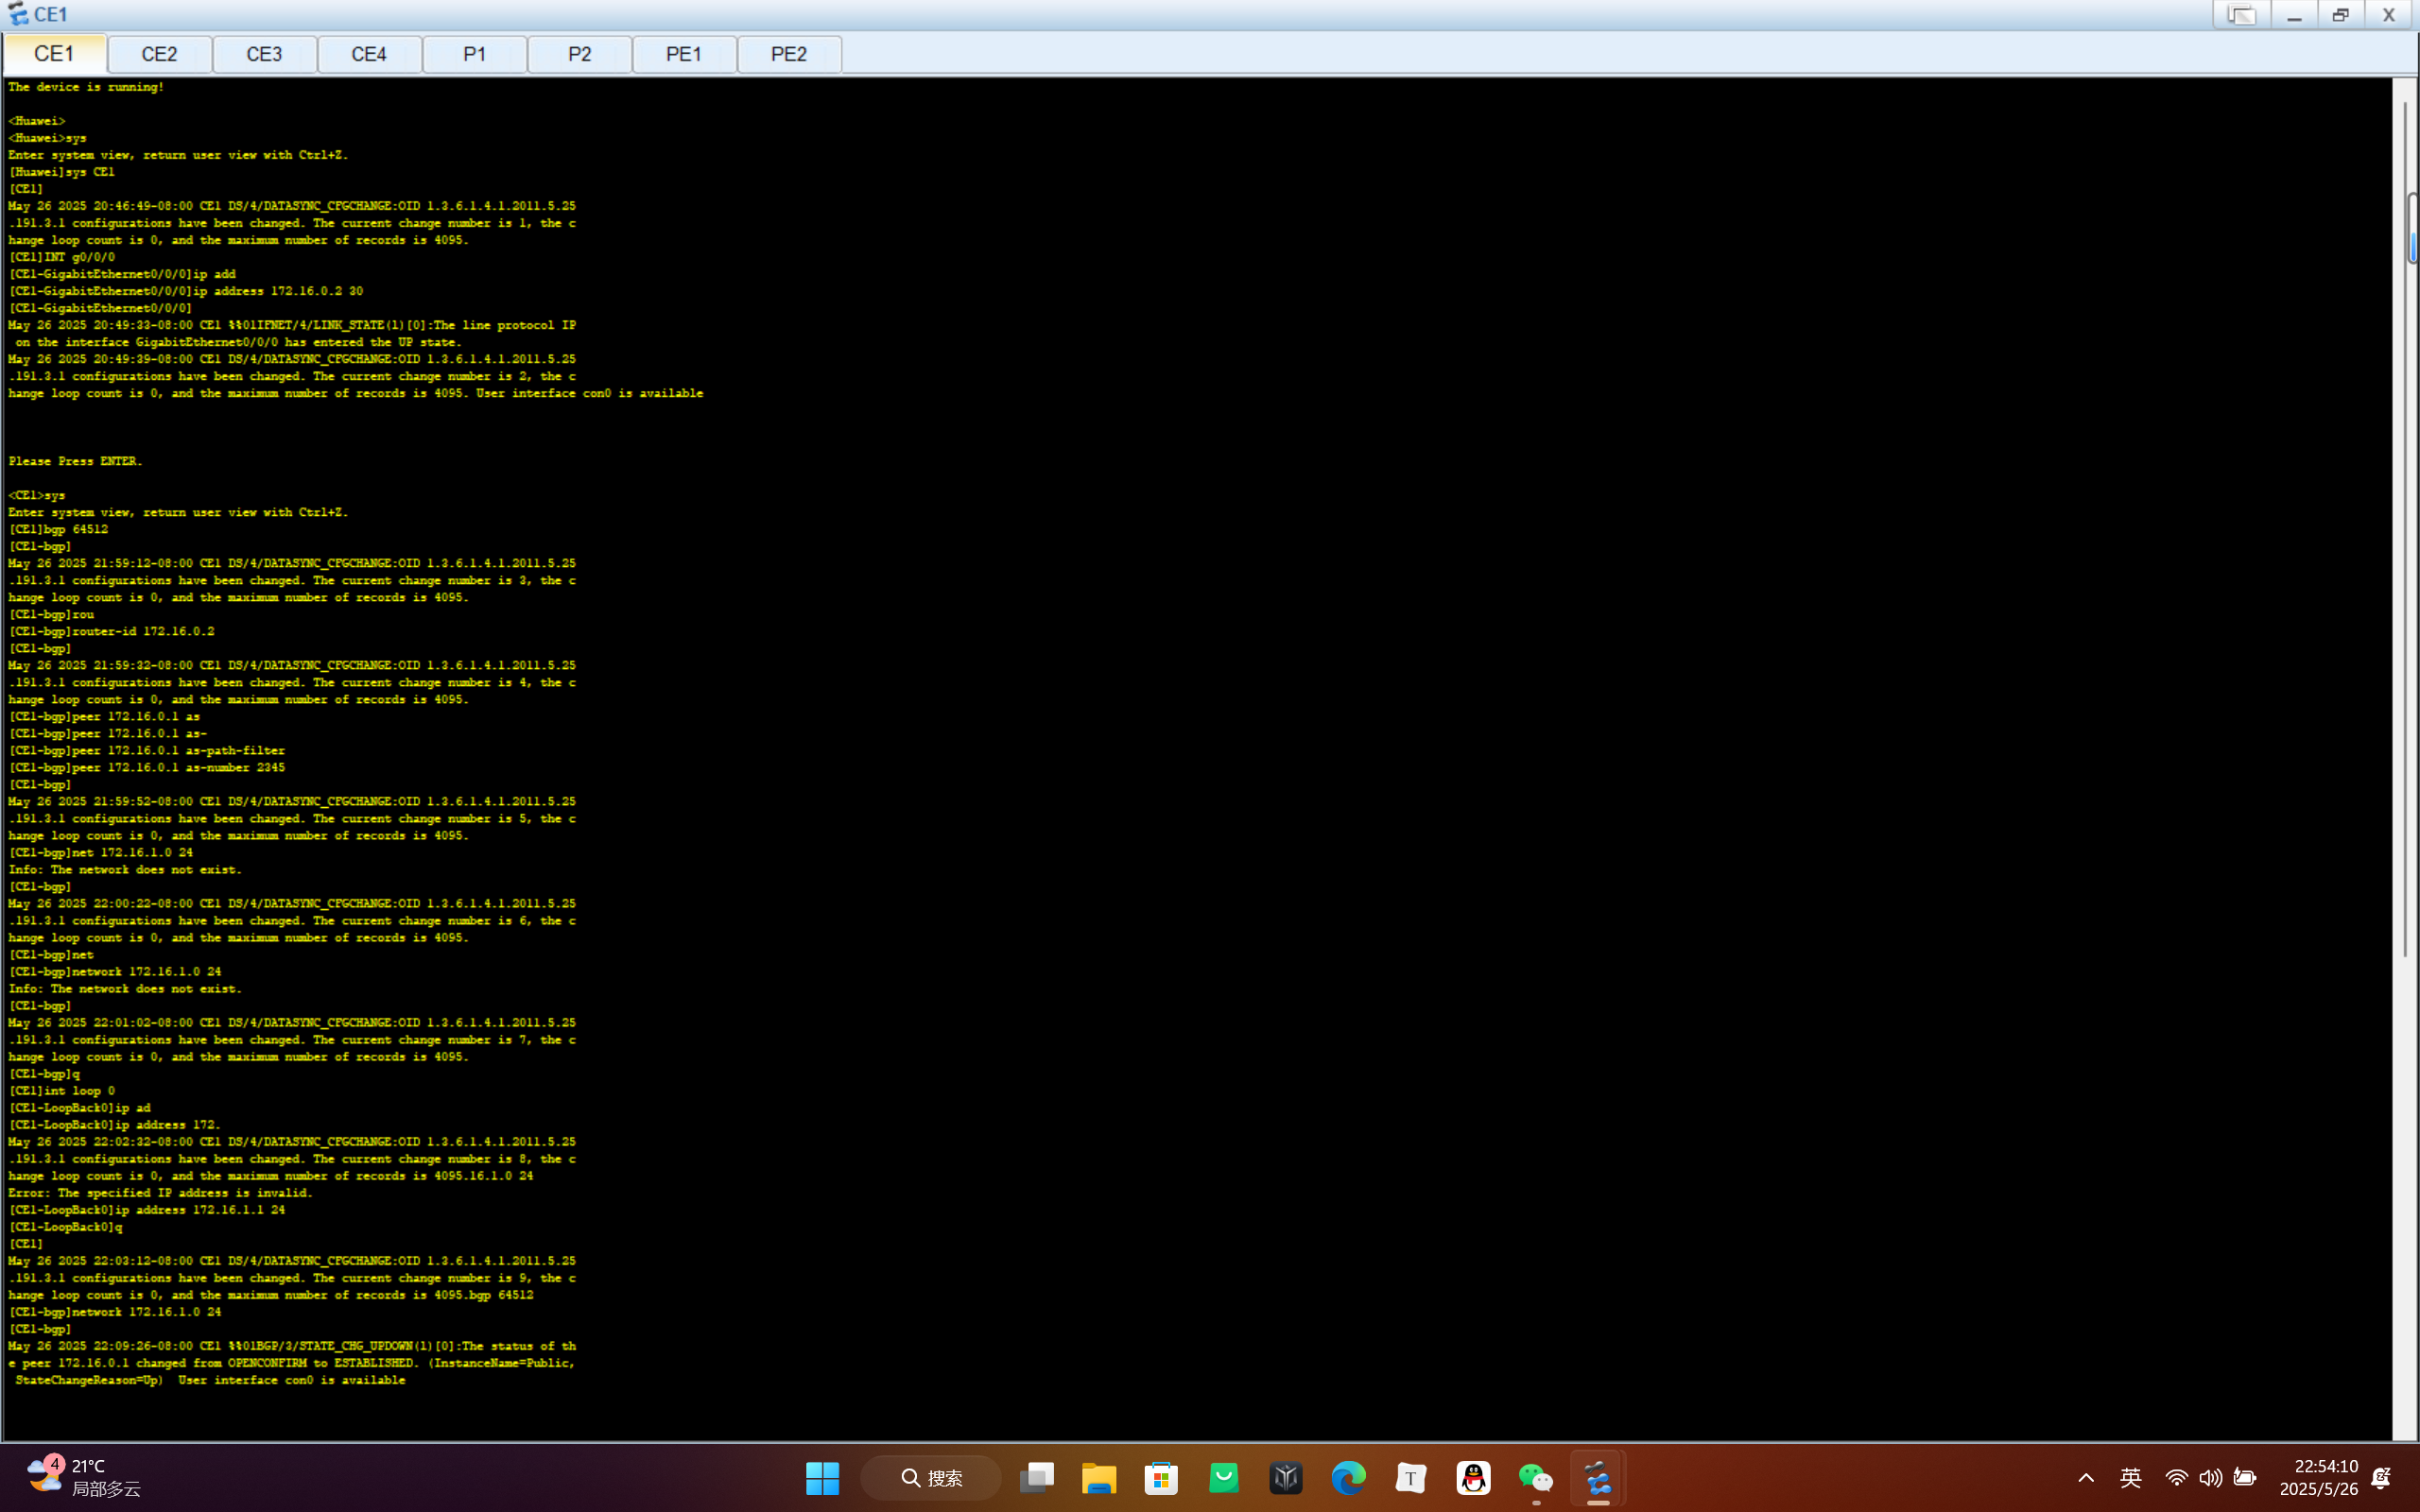Screen dimensions: 2420x1512
Task: Click the window tile icon in title bar
Action: point(2241,15)
